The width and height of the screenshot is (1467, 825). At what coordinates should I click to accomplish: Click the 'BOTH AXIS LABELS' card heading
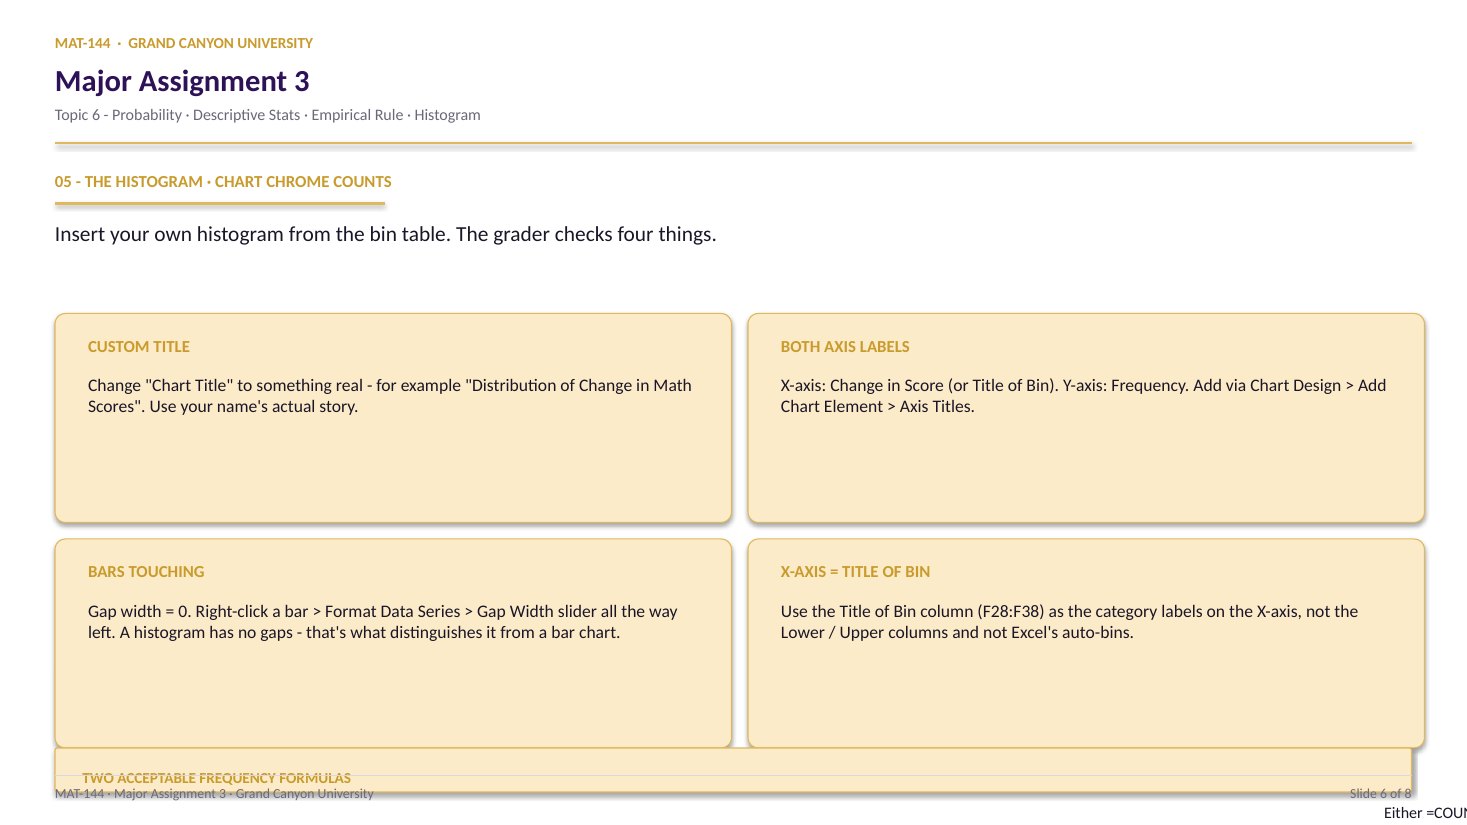click(845, 347)
